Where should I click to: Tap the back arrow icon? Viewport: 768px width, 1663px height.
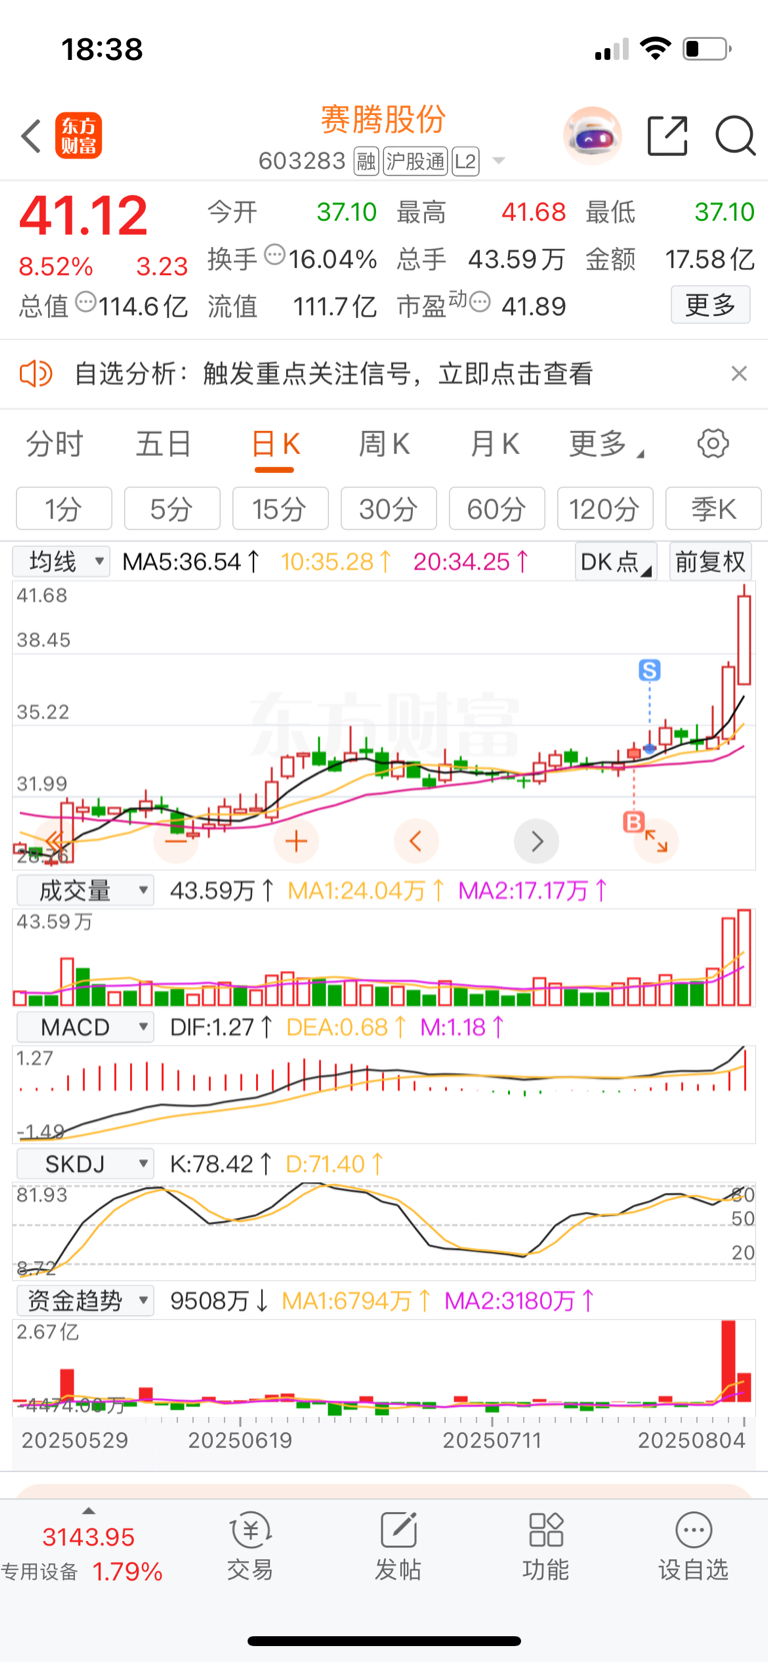tap(31, 136)
